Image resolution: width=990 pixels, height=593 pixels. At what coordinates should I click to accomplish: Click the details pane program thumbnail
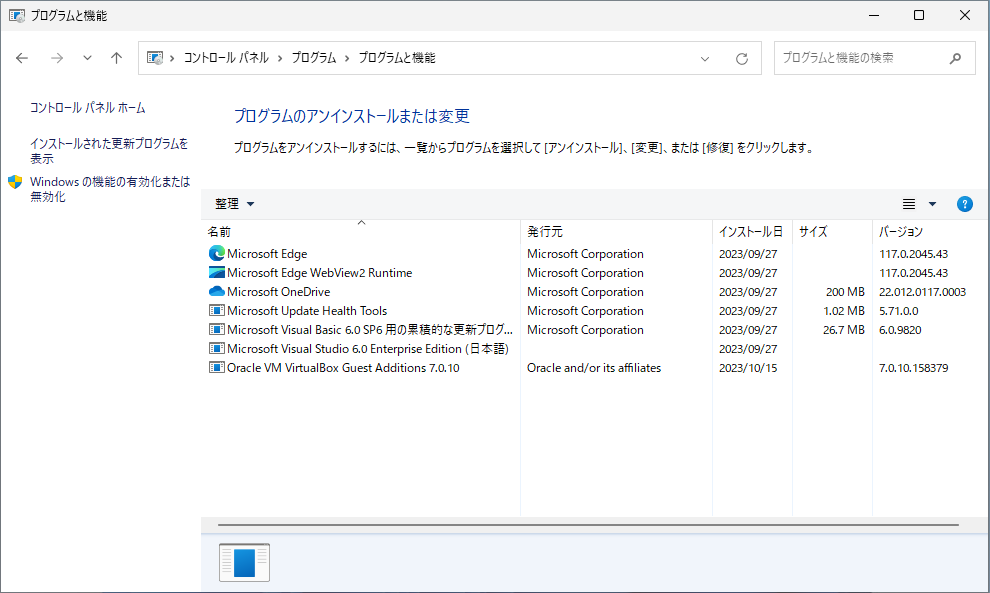pyautogui.click(x=244, y=562)
